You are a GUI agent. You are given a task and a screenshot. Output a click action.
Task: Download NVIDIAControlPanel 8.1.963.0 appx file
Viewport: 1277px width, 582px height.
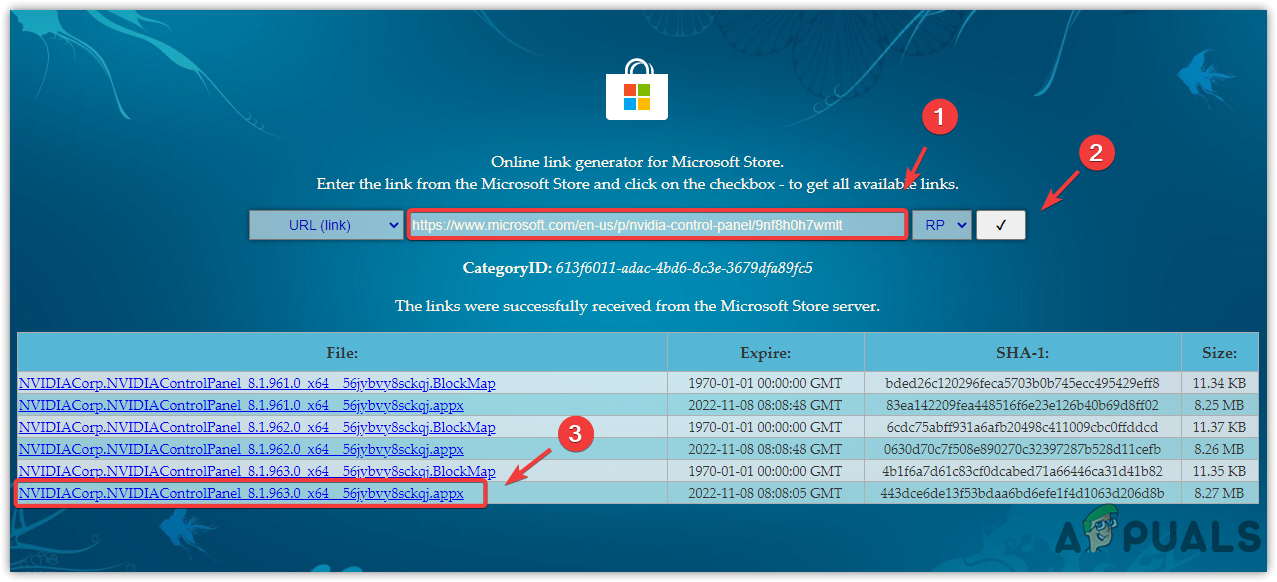point(240,492)
